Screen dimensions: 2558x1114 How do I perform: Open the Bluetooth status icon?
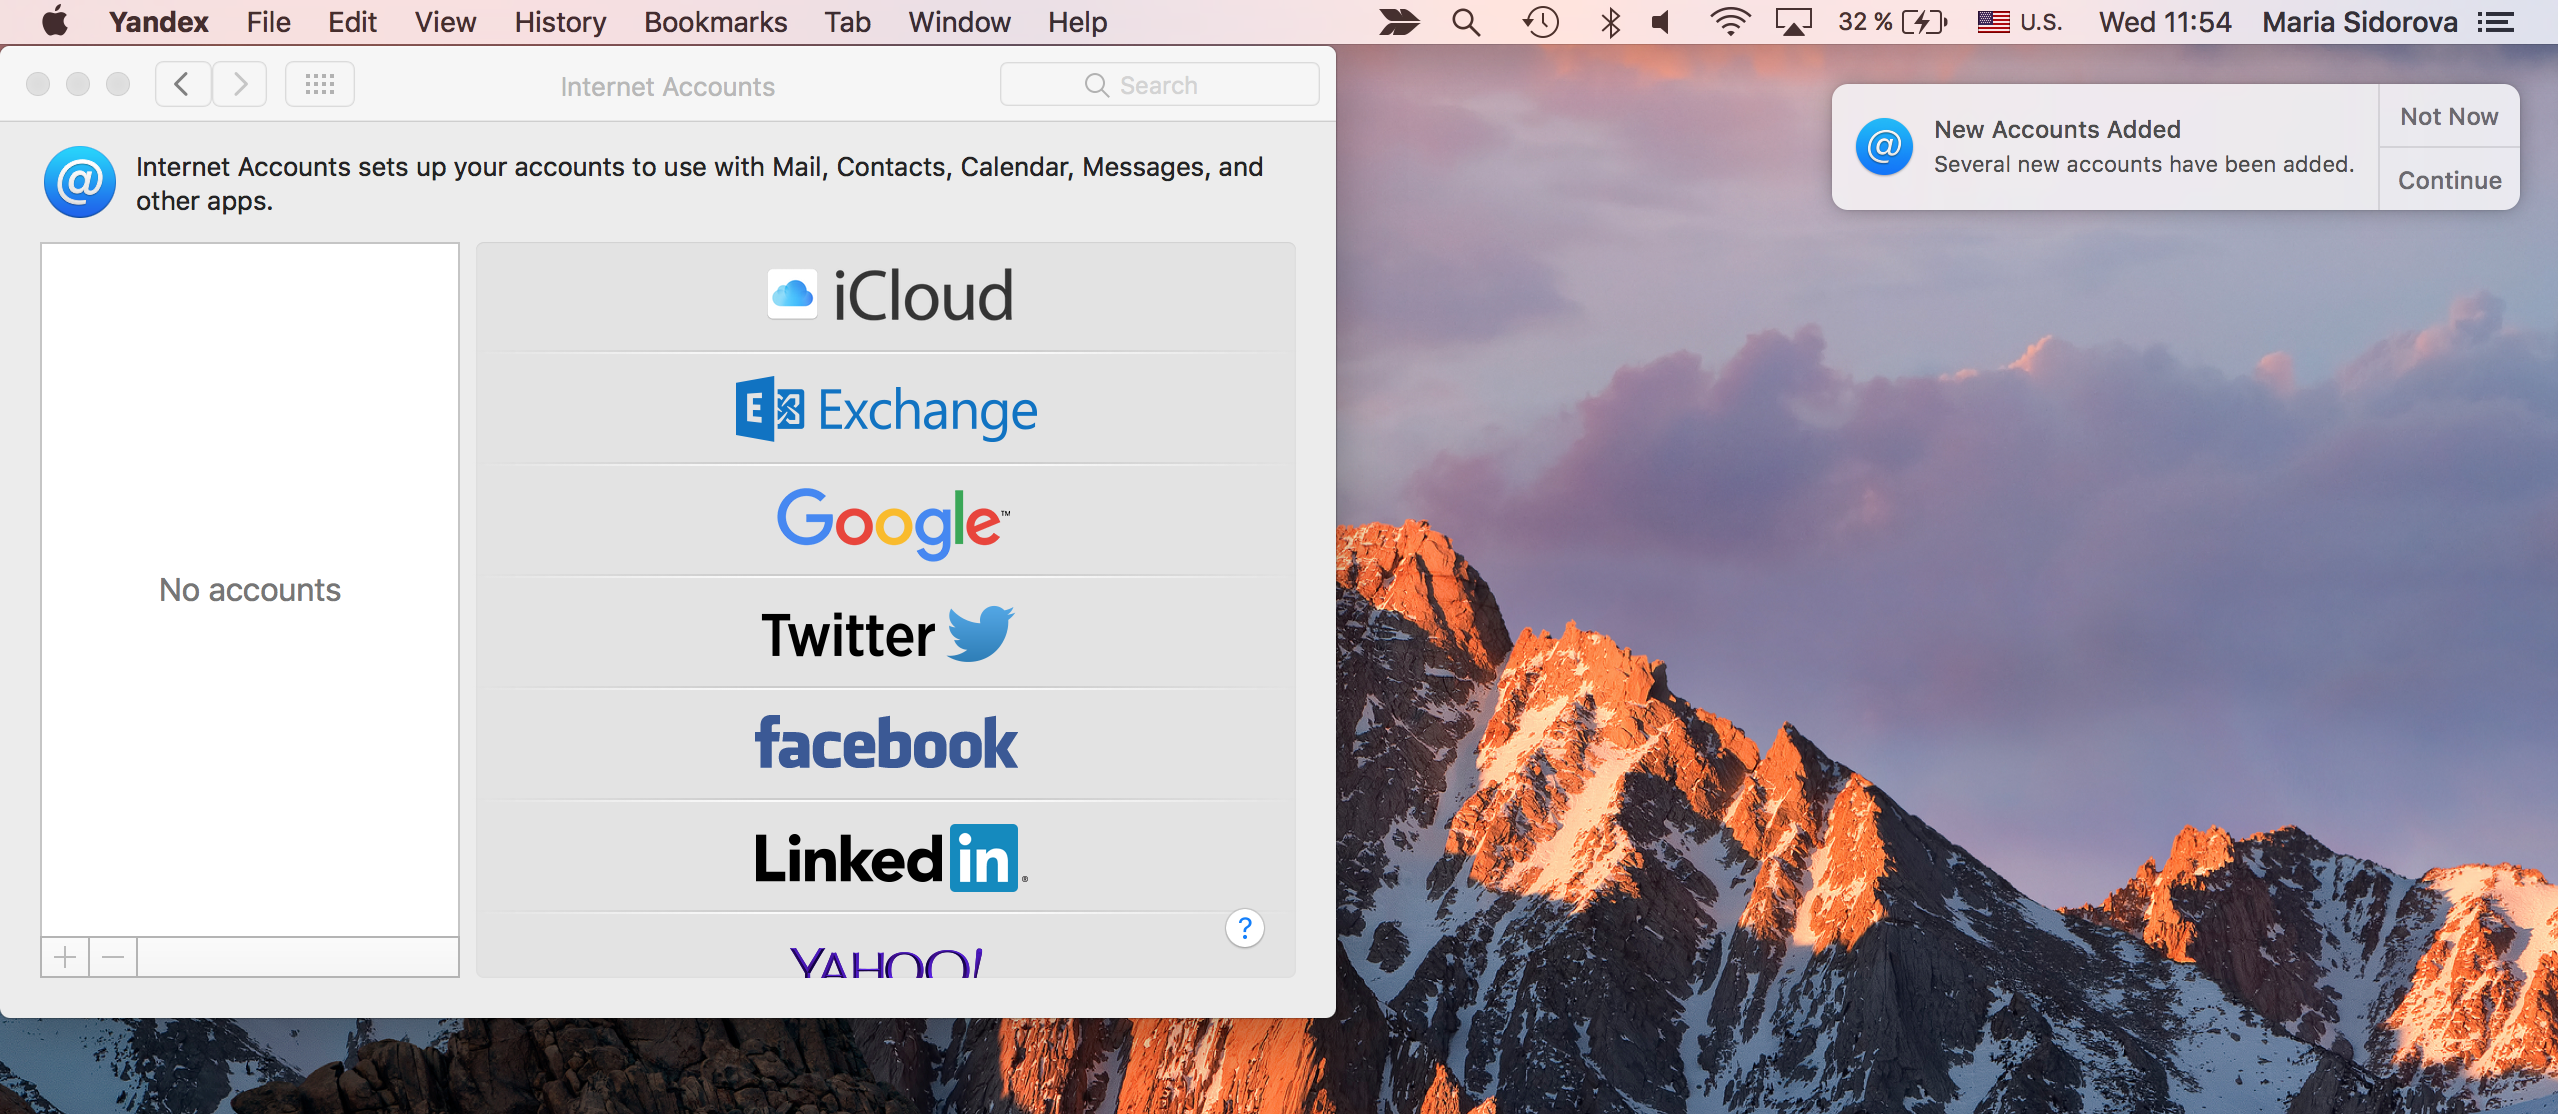tap(1610, 22)
